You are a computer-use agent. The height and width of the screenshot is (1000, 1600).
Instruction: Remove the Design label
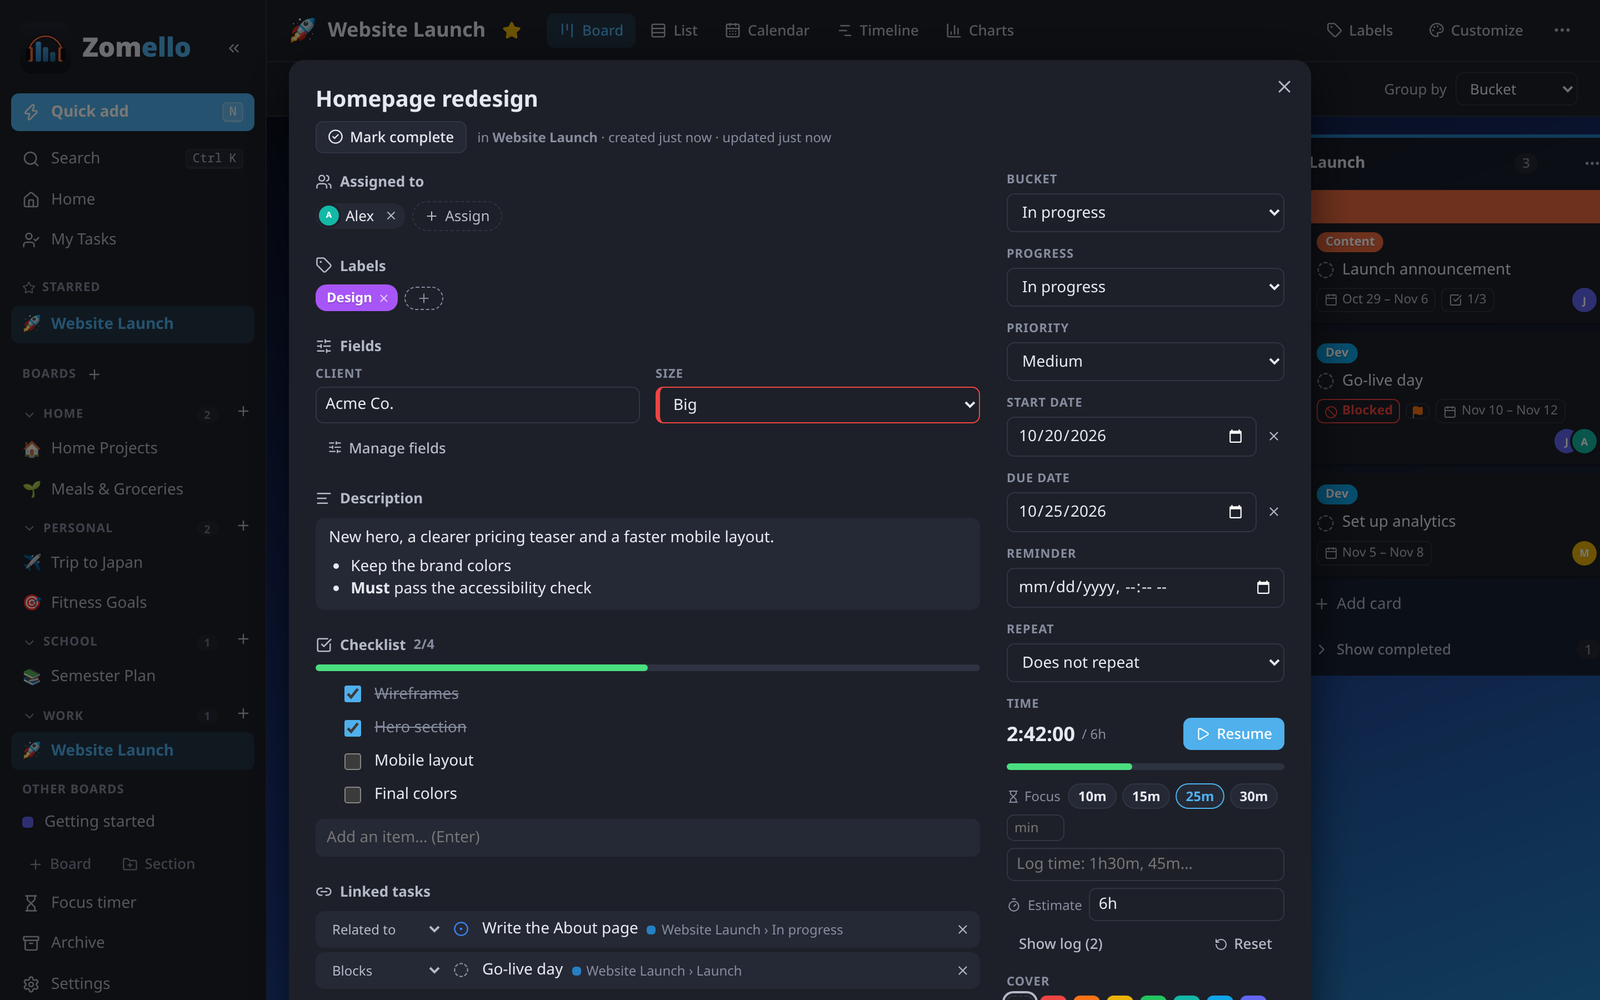(384, 298)
